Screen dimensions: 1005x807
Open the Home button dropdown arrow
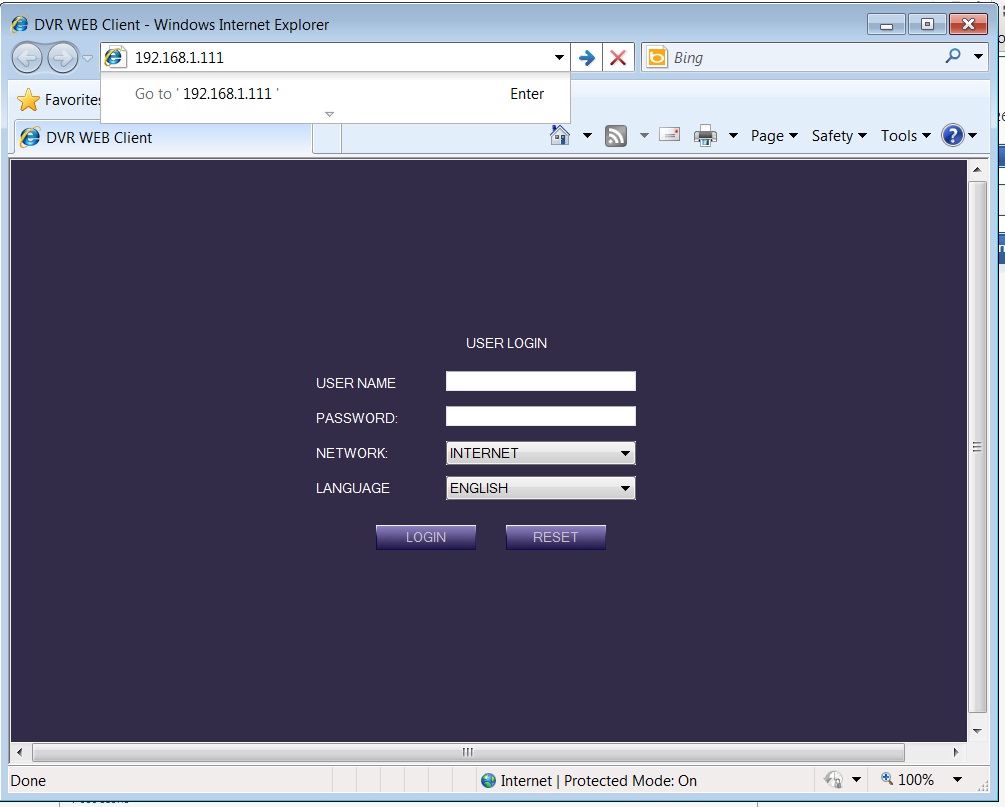click(587, 135)
